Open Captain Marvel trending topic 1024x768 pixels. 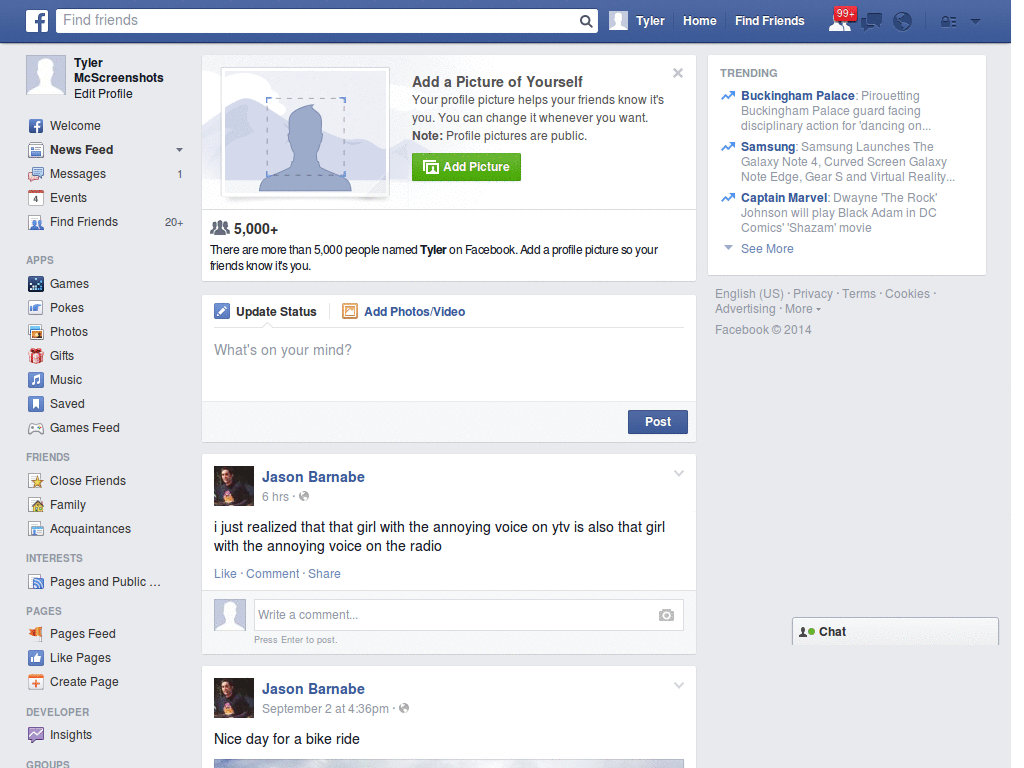784,198
